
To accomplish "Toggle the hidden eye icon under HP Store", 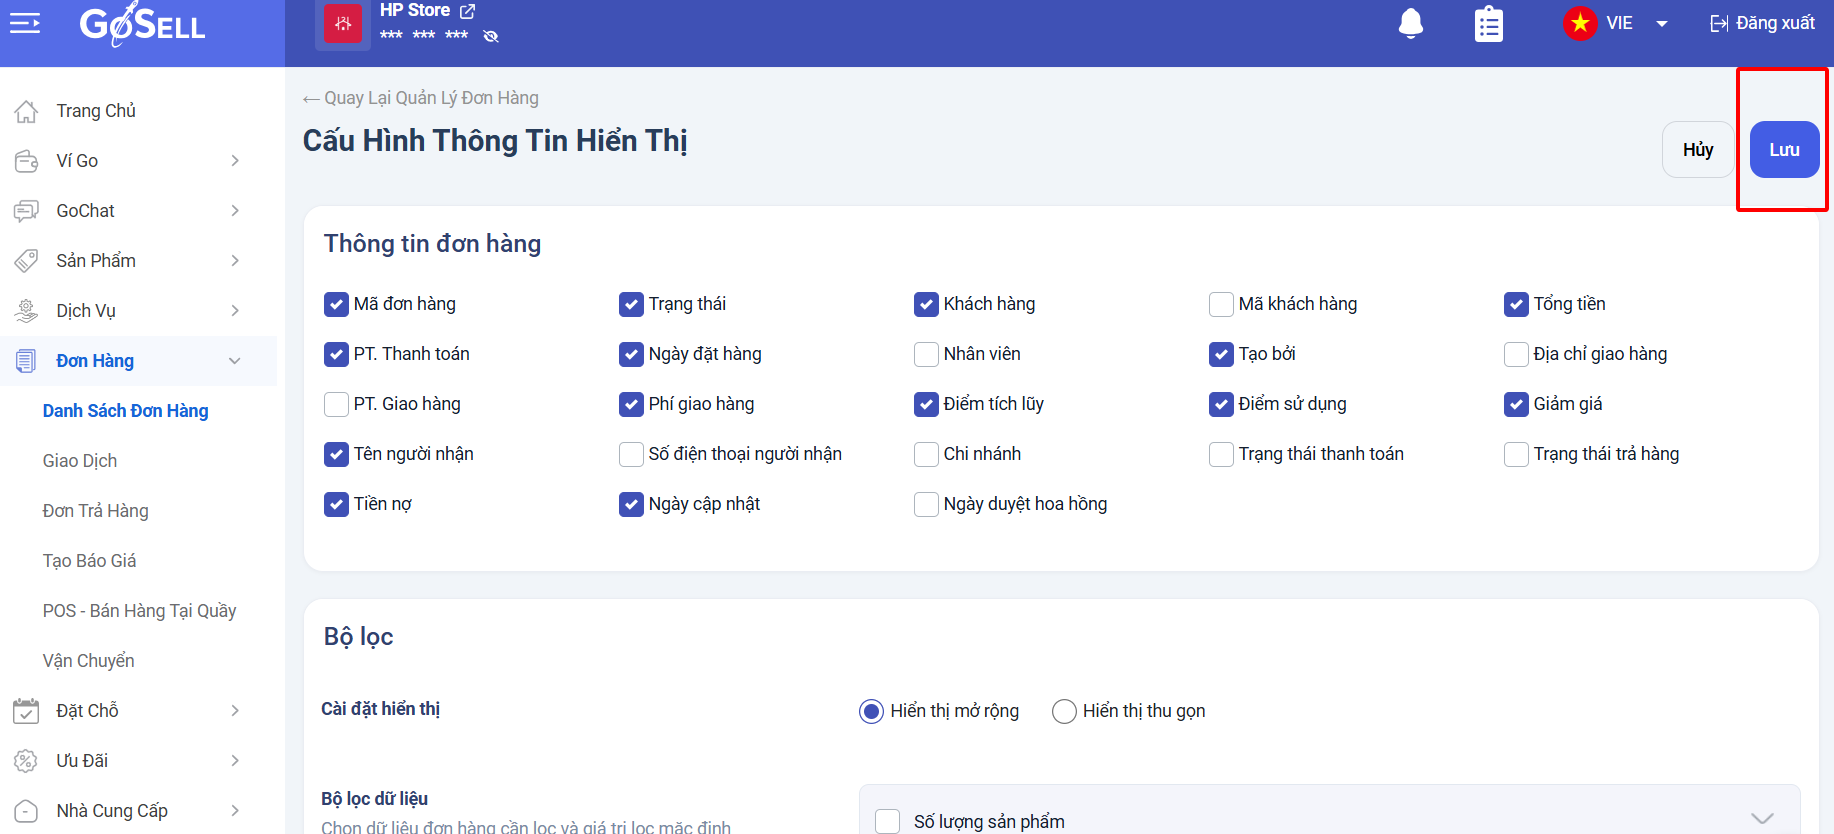I will coord(491,36).
